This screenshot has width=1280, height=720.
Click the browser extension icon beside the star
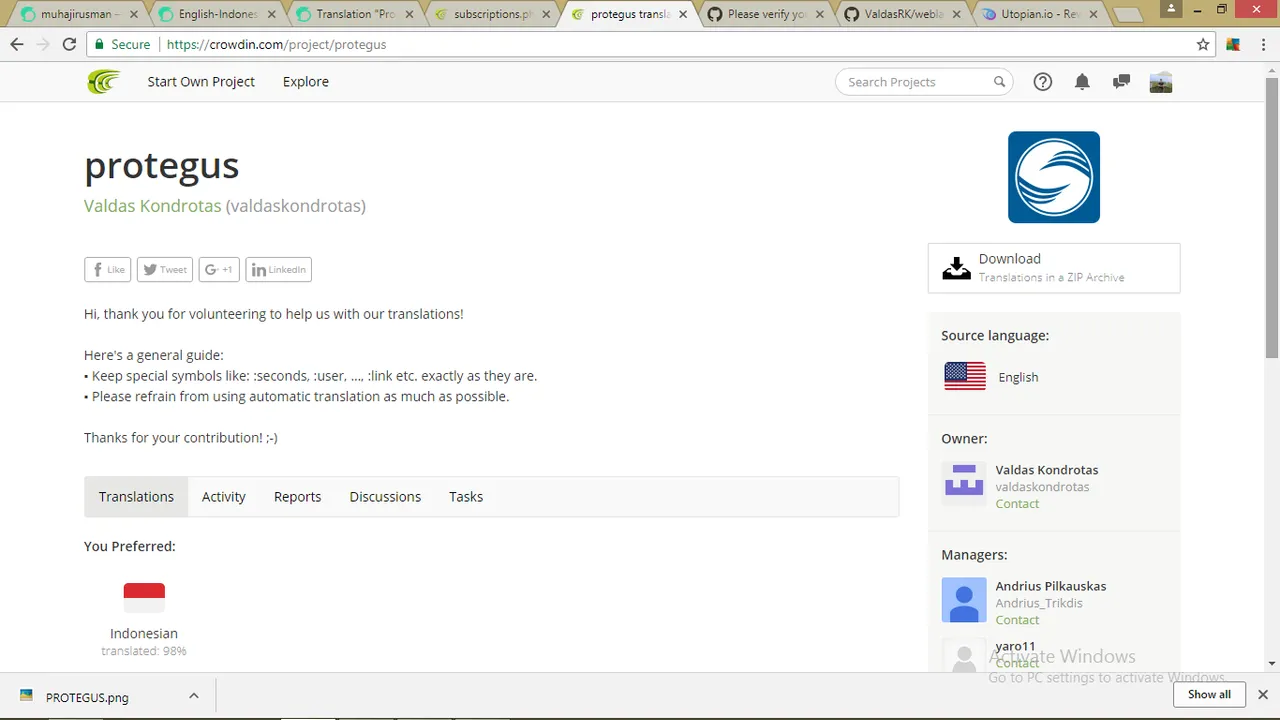[x=1233, y=44]
